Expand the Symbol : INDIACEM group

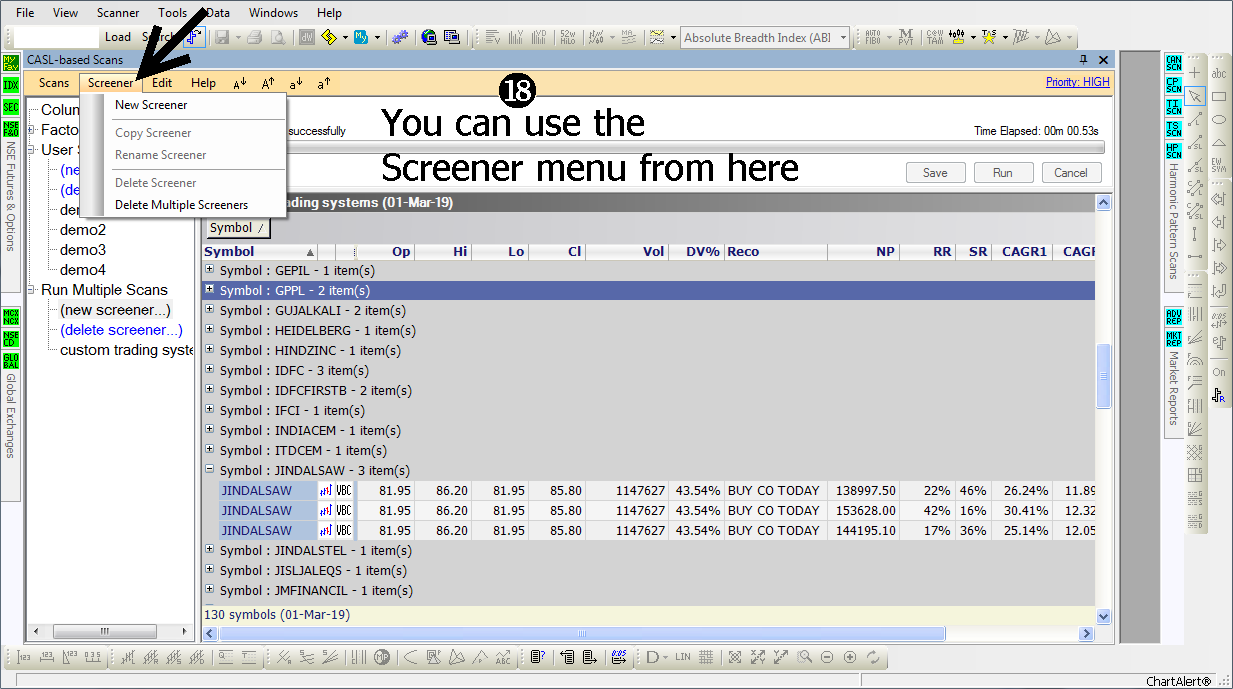209,430
